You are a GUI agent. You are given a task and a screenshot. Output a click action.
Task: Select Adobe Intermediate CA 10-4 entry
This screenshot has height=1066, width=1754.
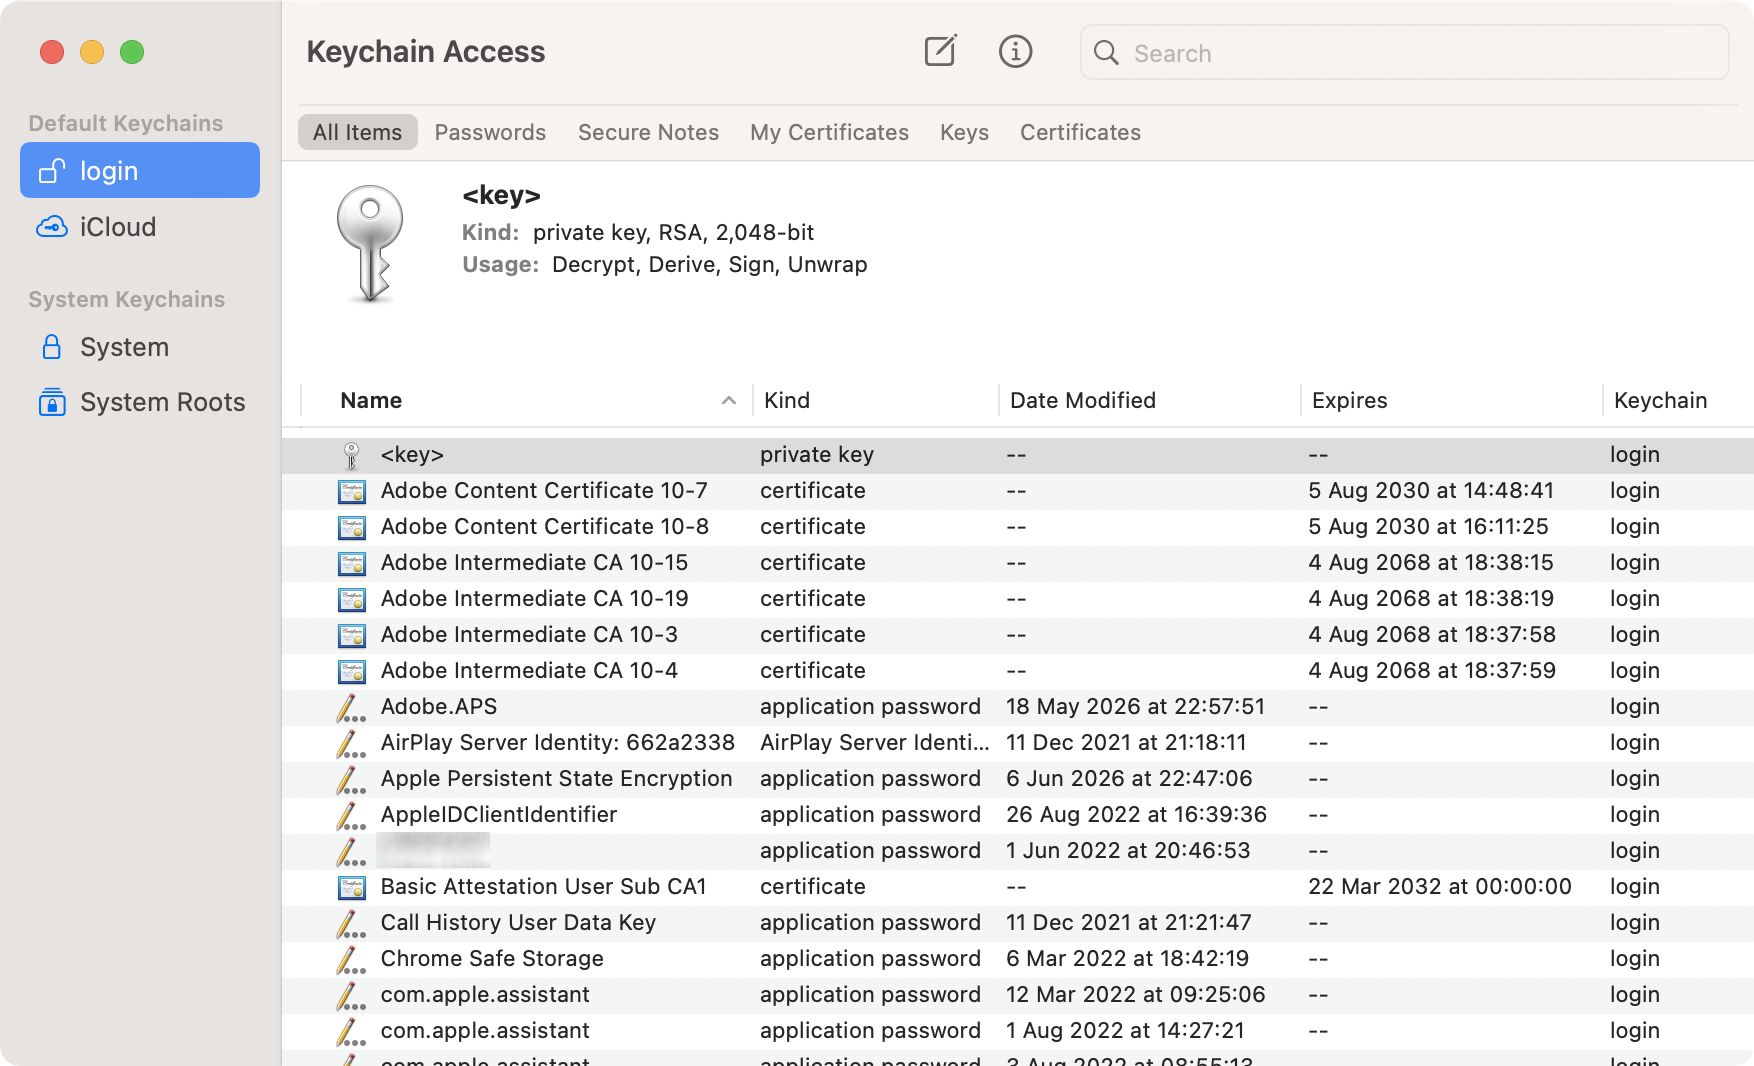(1018, 671)
